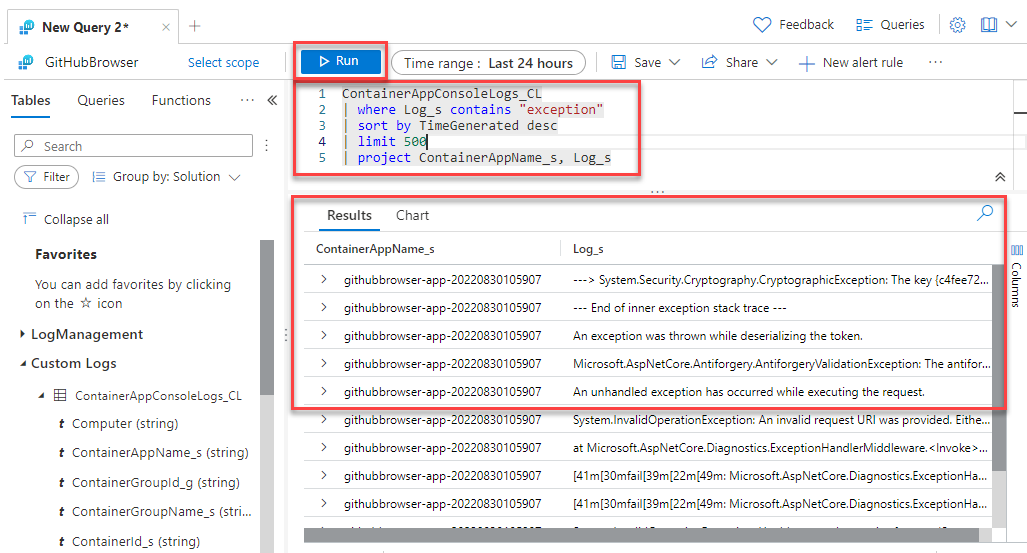Click the Feedback heart icon
Image resolution: width=1027 pixels, height=553 pixels.
click(x=762, y=25)
